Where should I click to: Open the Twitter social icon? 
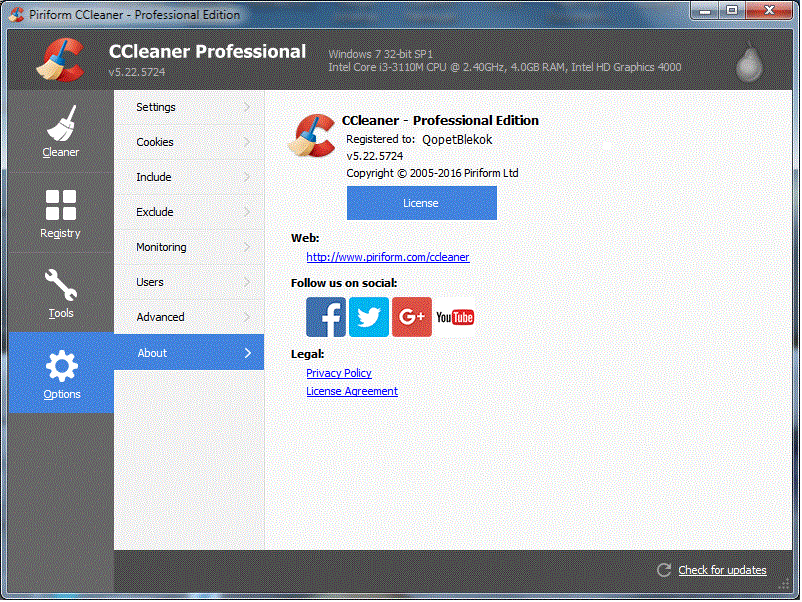[x=369, y=317]
